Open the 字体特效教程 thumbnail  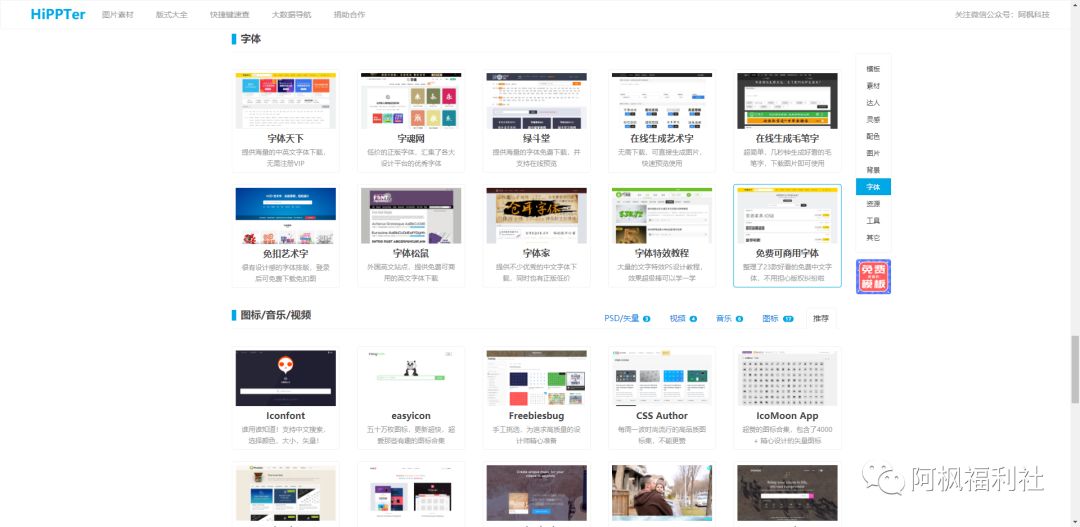pyautogui.click(x=662, y=216)
